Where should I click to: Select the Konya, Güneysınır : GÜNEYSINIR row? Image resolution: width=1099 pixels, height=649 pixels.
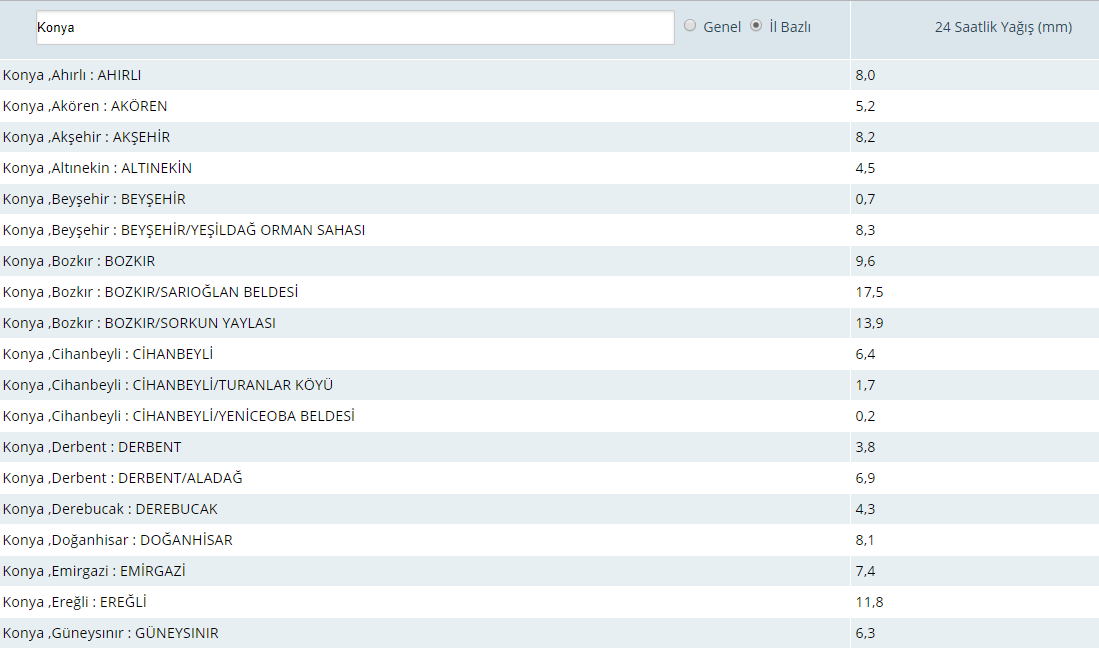(x=550, y=633)
